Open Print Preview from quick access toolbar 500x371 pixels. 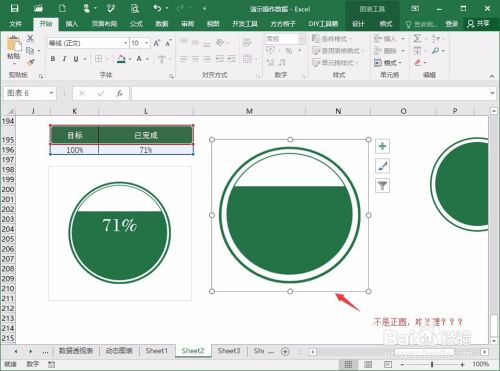(135, 8)
